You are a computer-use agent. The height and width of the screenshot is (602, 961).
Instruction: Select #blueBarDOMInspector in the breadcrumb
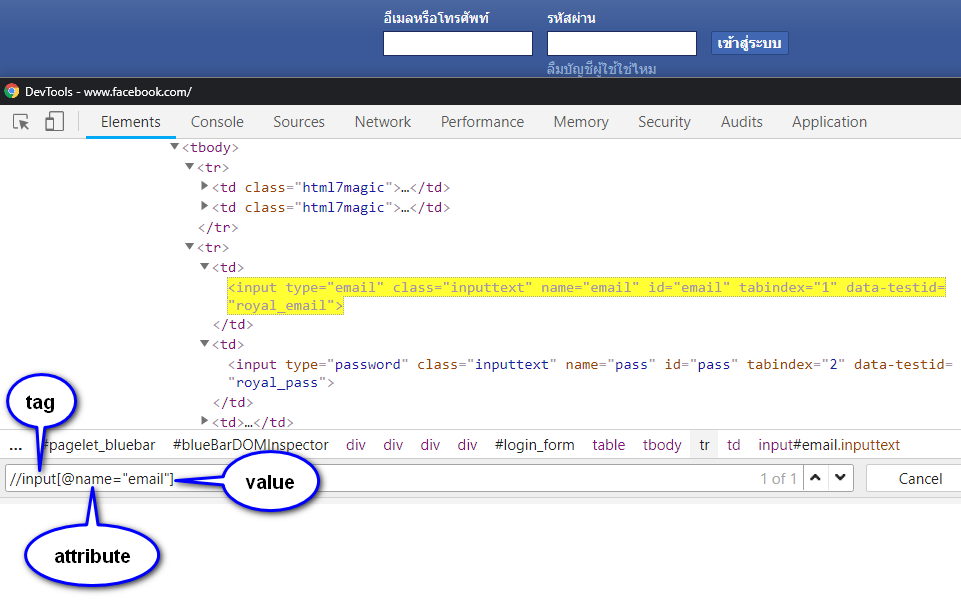[251, 445]
